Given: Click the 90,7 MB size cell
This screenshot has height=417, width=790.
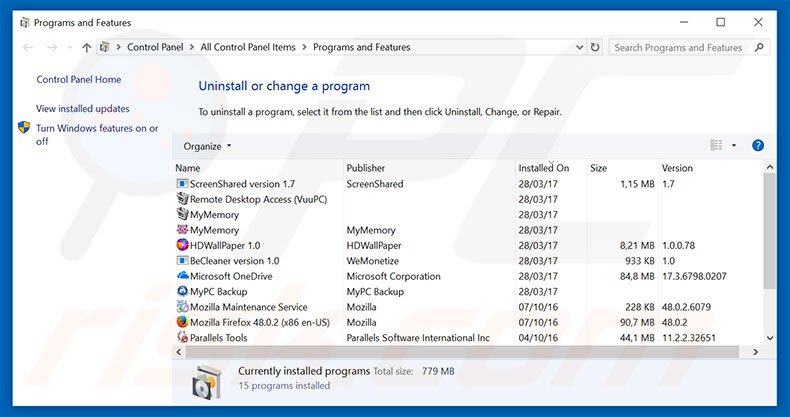Looking at the screenshot, I should (x=637, y=322).
